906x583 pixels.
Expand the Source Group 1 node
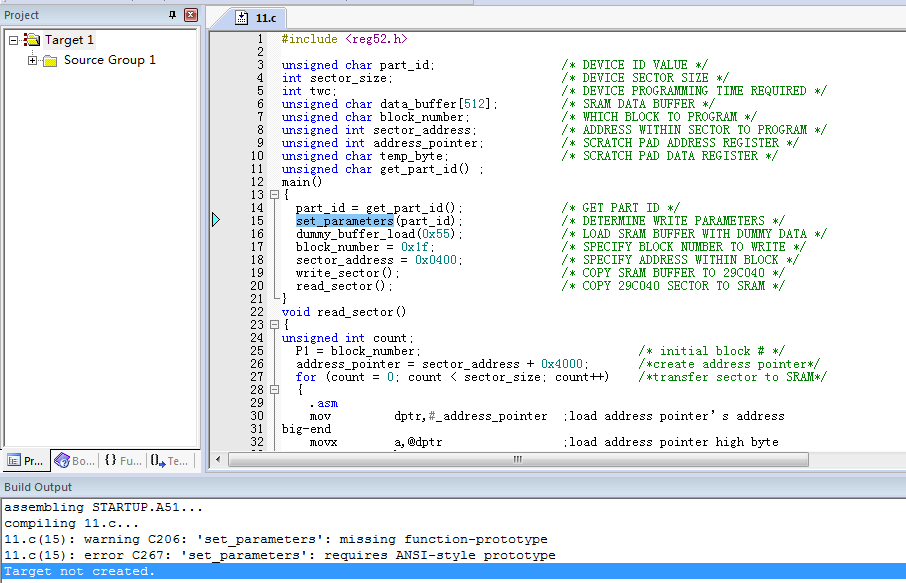tap(32, 60)
